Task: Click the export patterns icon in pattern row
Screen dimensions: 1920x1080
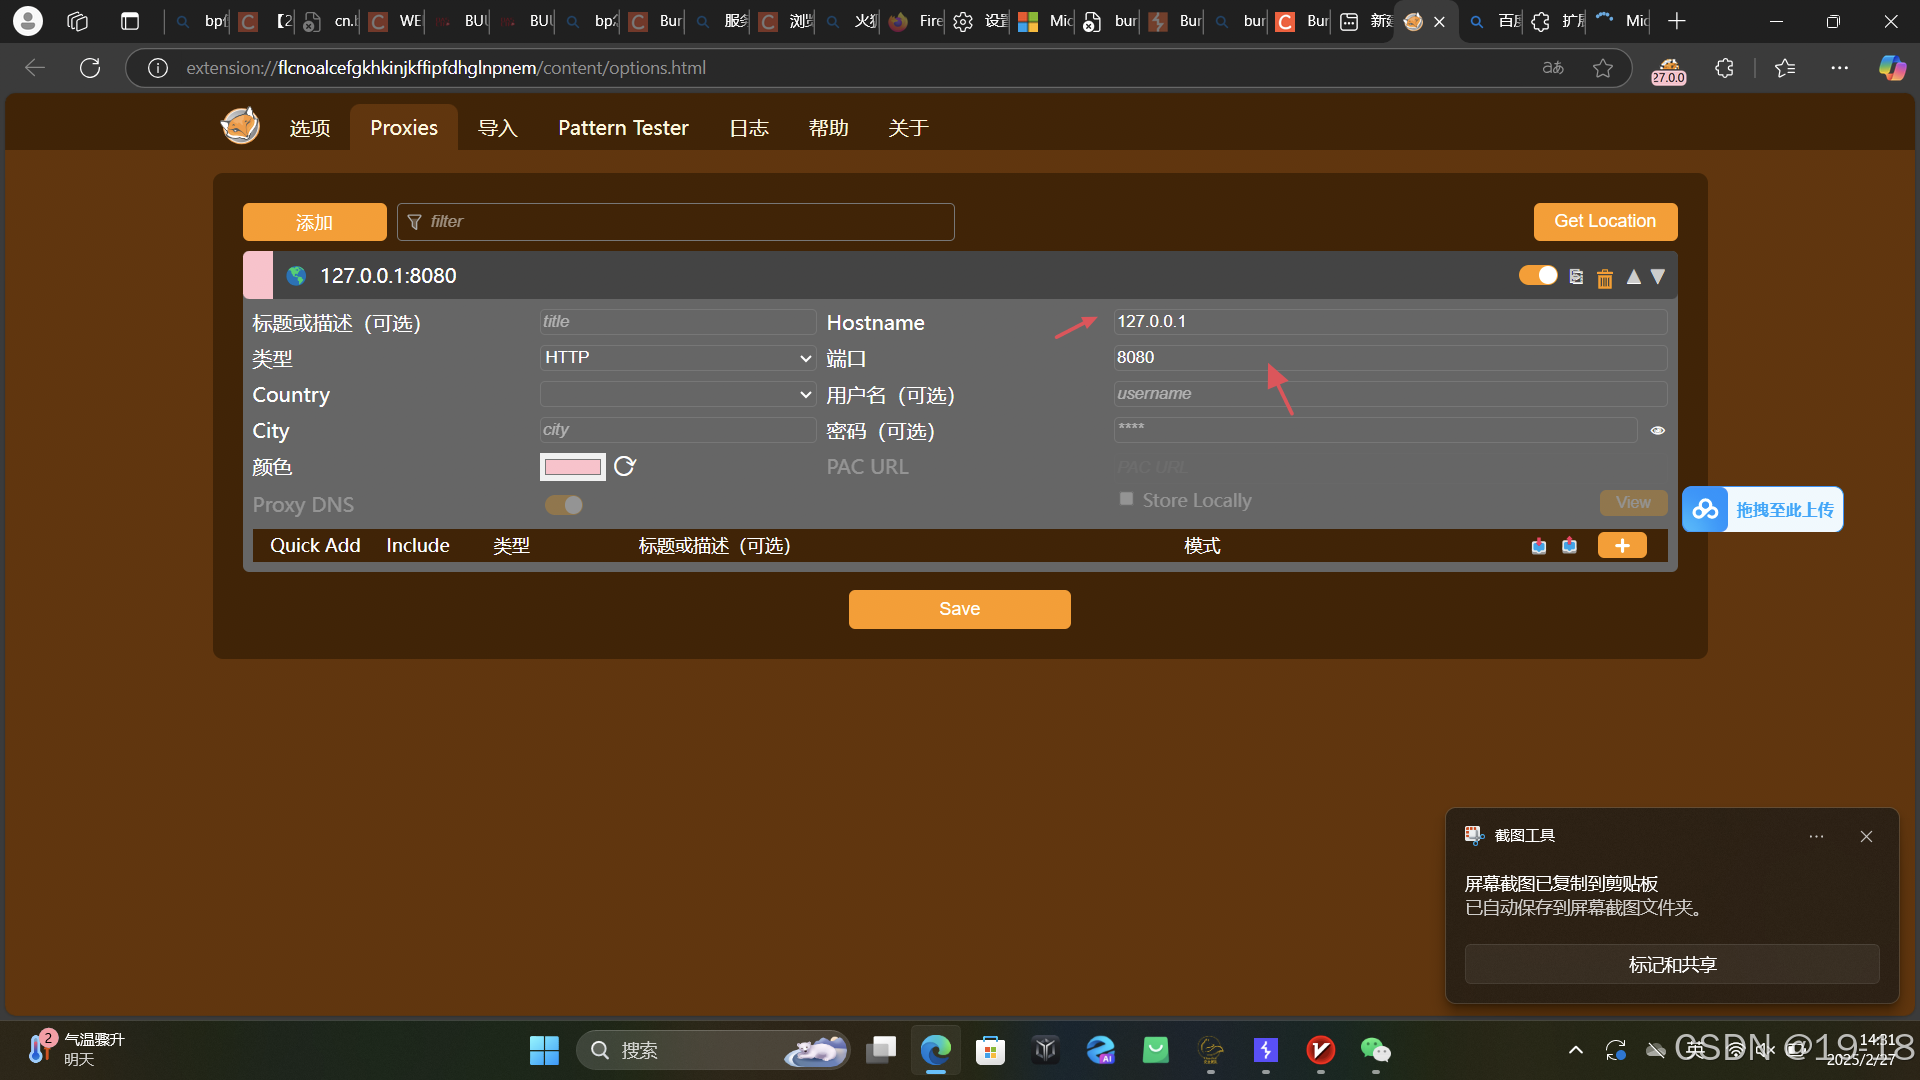Action: [x=1569, y=546]
